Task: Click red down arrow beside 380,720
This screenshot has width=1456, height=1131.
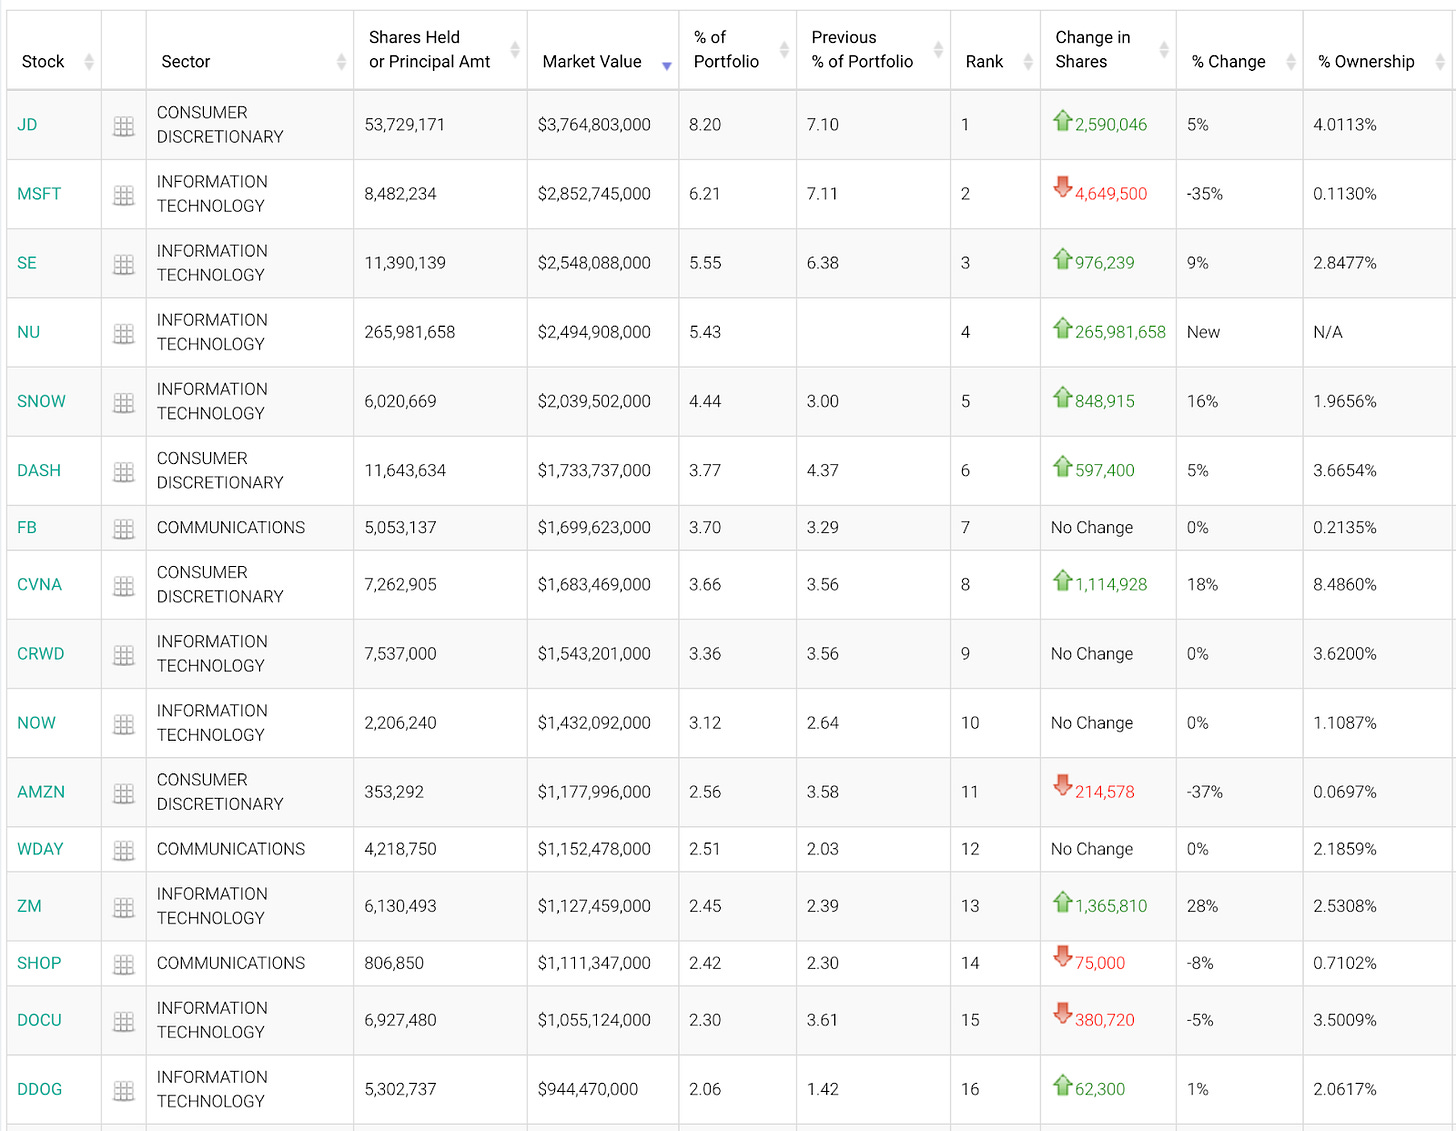Action: point(1062,1013)
